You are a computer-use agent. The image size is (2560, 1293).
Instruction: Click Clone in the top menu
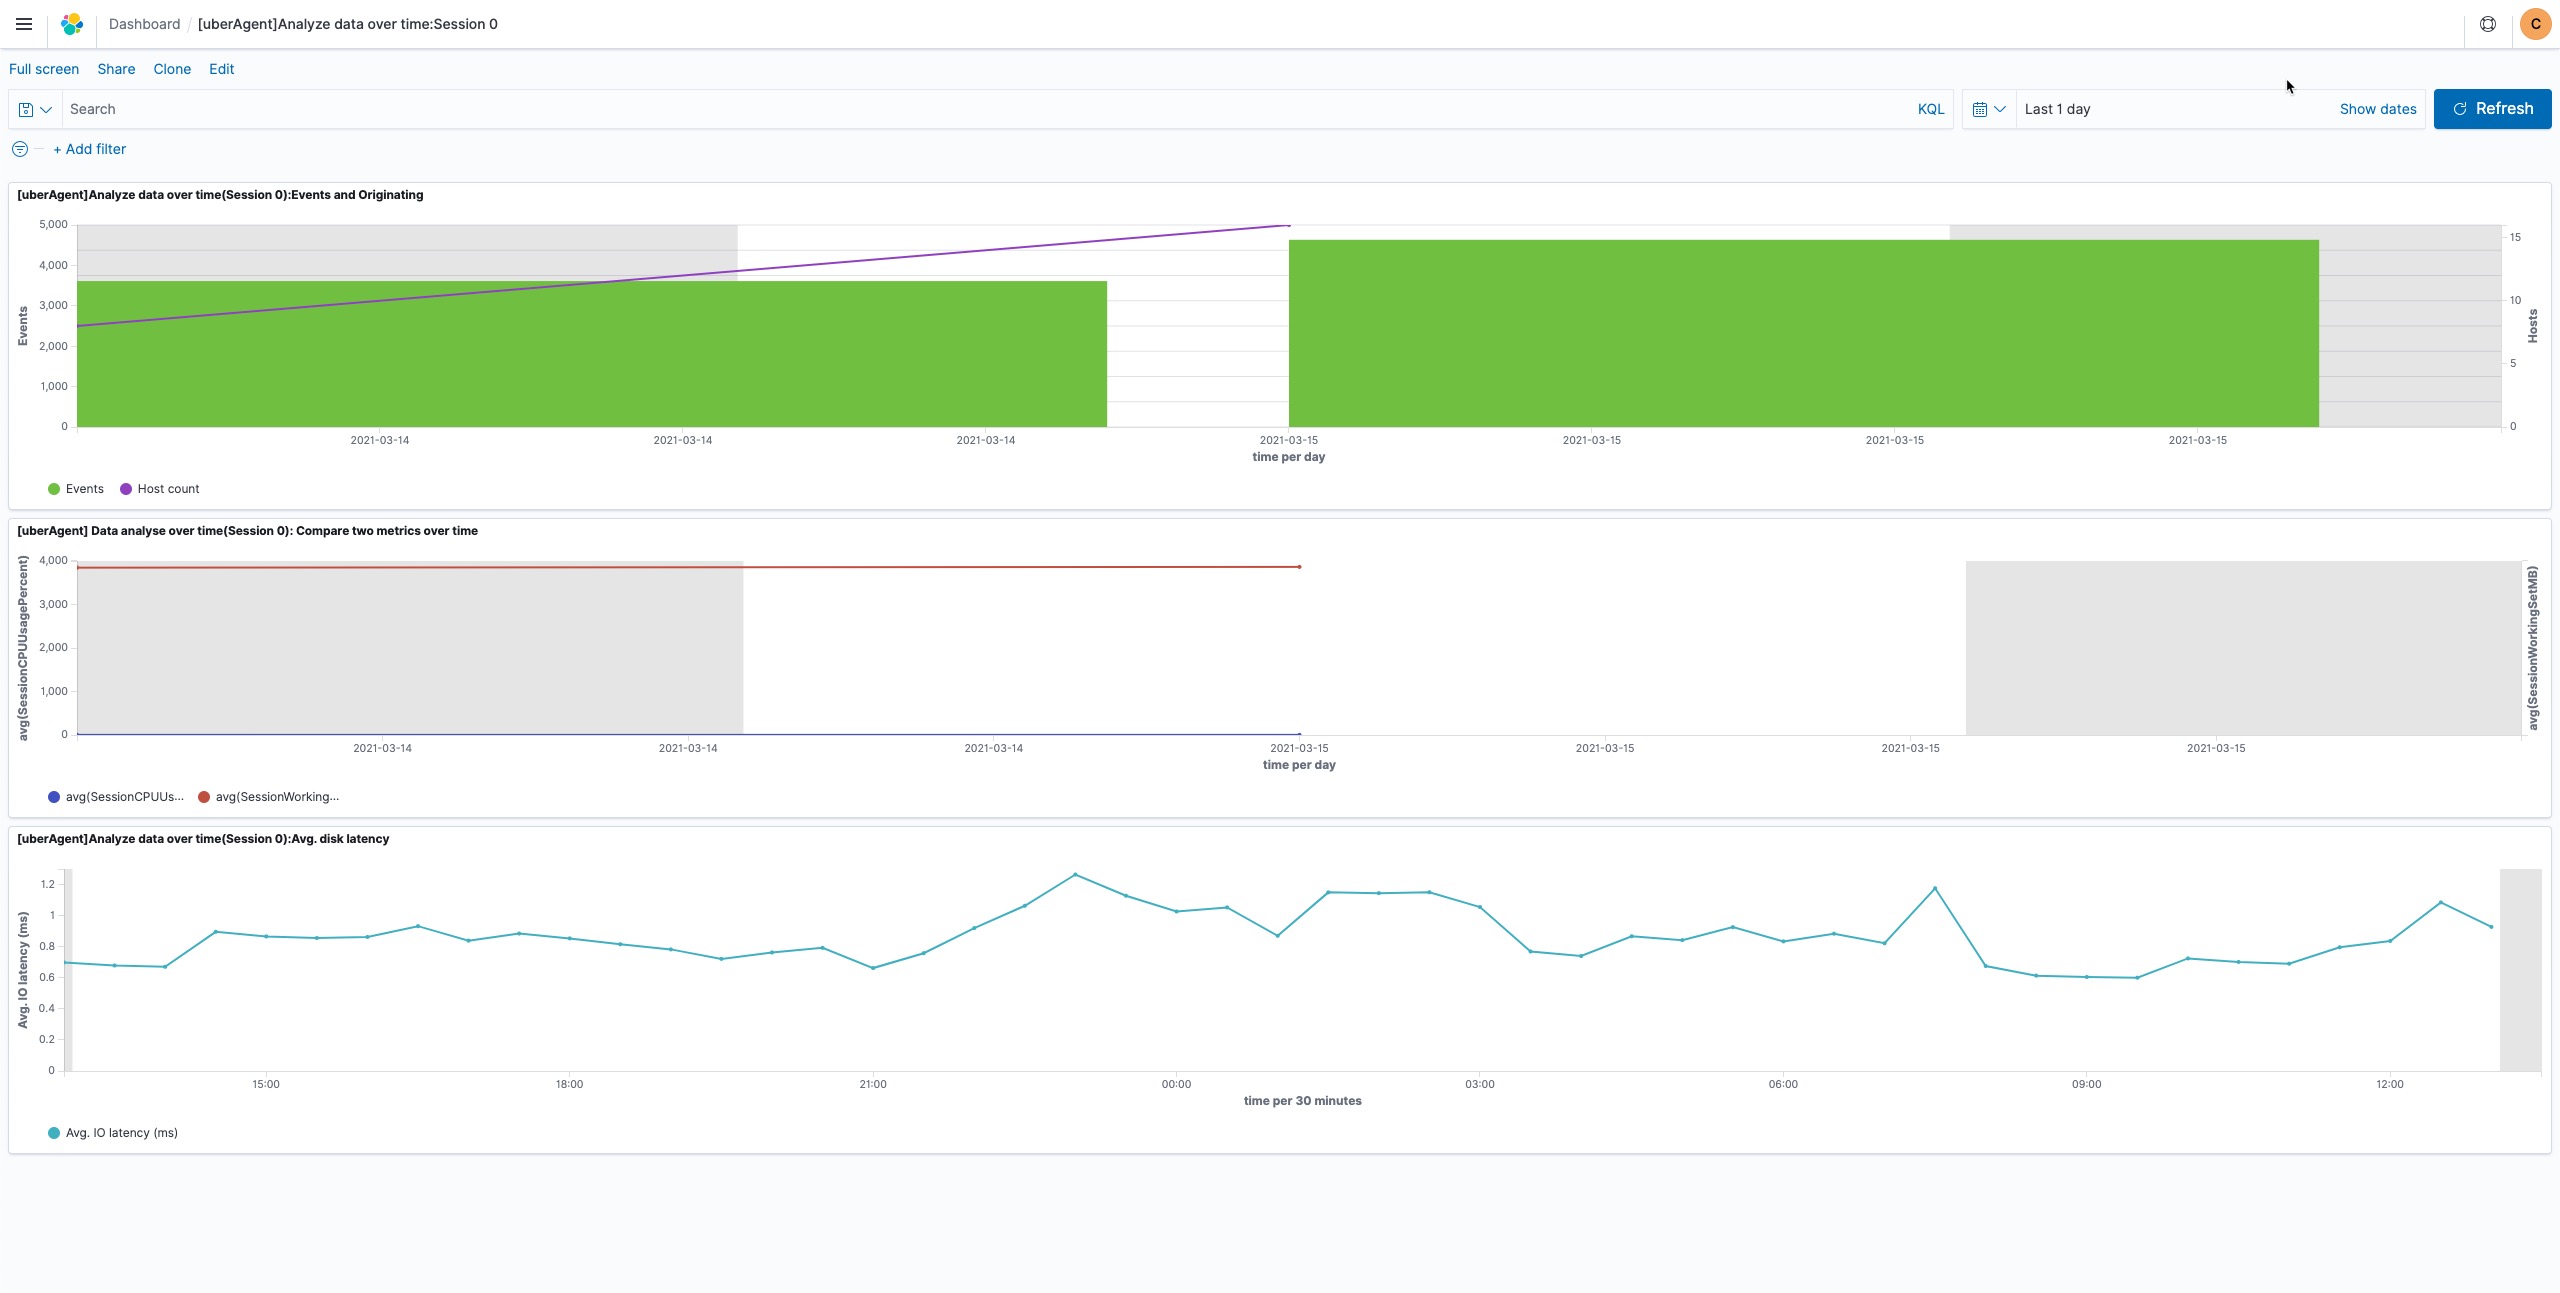172,69
